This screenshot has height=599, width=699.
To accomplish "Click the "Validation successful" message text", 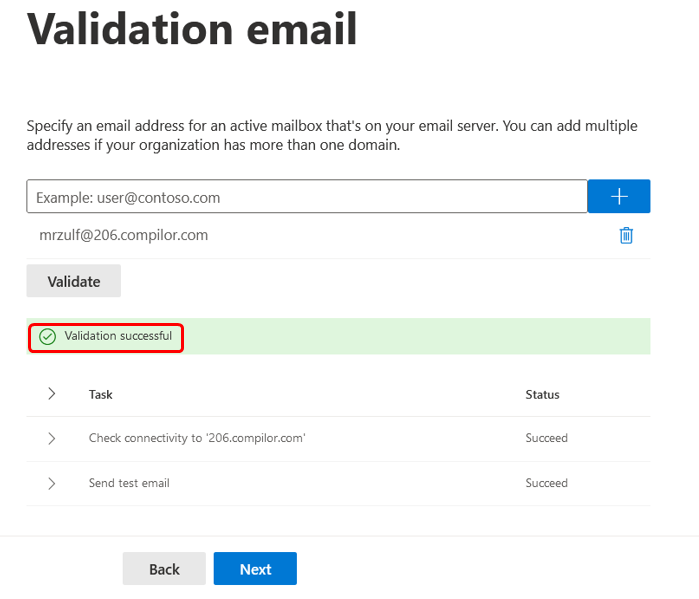I will [x=118, y=336].
